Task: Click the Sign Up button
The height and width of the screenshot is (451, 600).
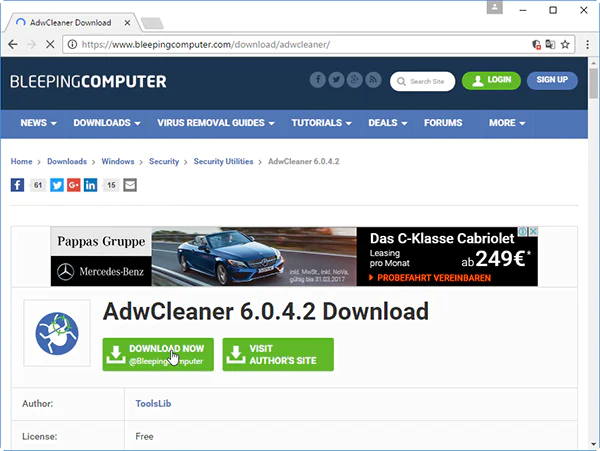Action: [x=552, y=80]
